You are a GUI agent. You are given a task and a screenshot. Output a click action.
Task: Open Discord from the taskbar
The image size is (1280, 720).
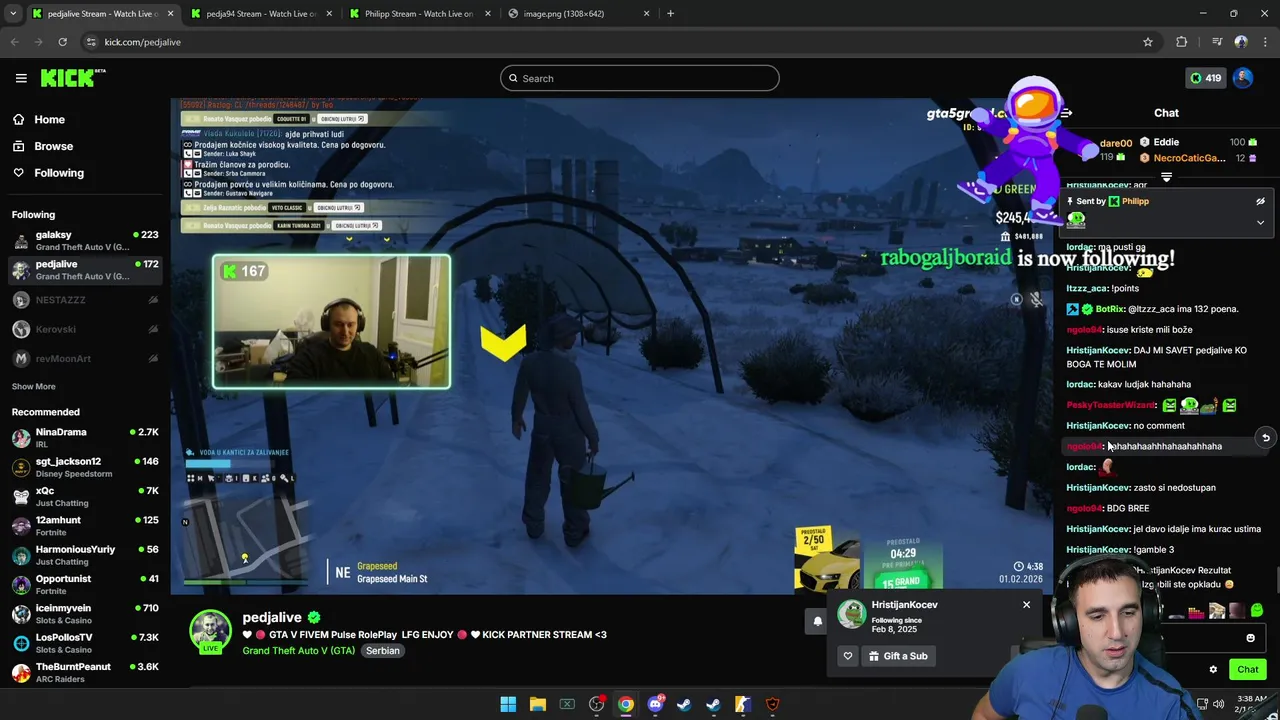pos(655,704)
